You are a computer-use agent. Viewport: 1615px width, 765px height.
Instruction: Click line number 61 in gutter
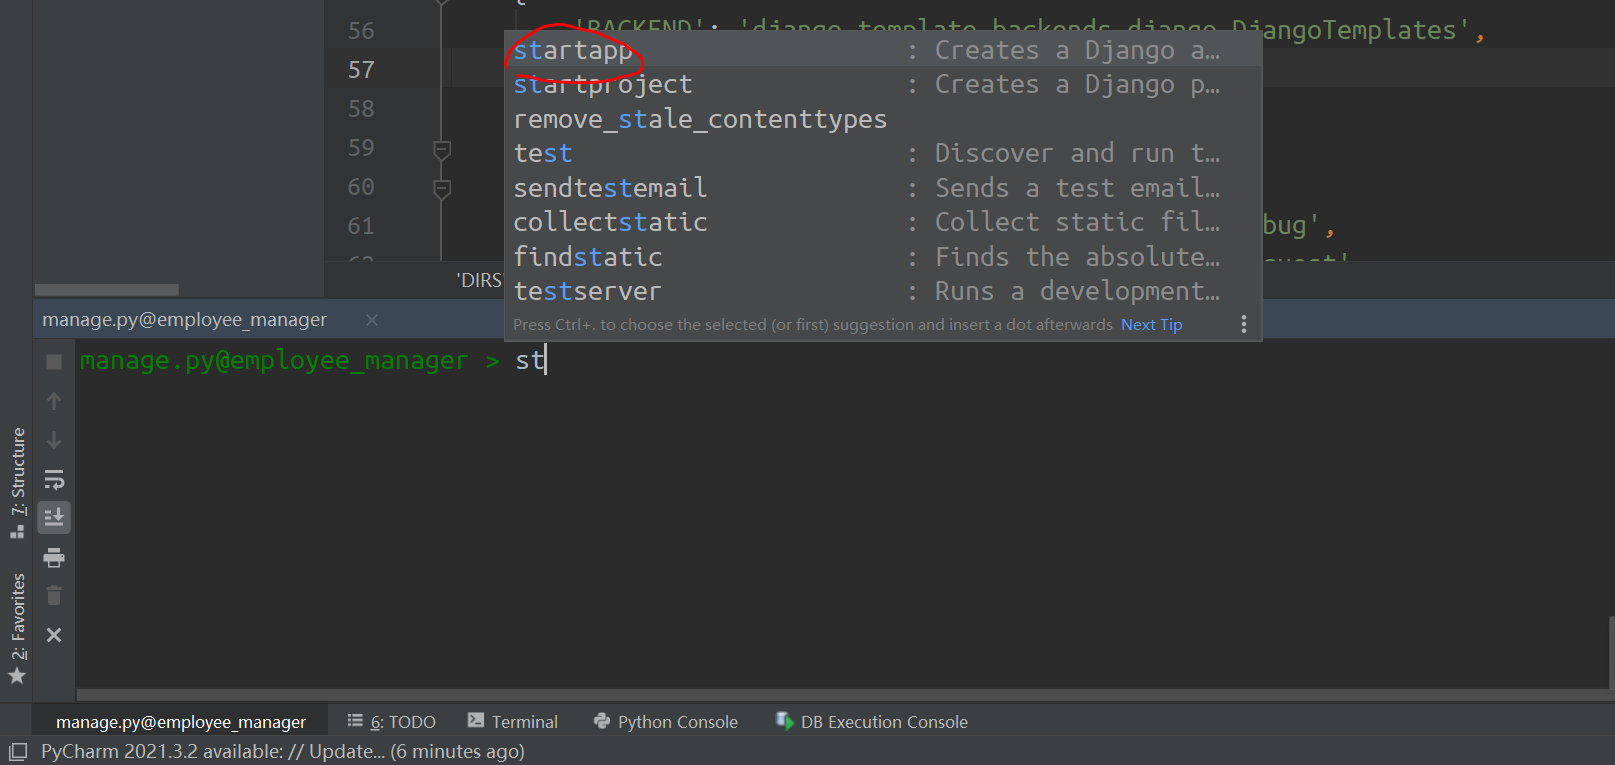point(361,226)
